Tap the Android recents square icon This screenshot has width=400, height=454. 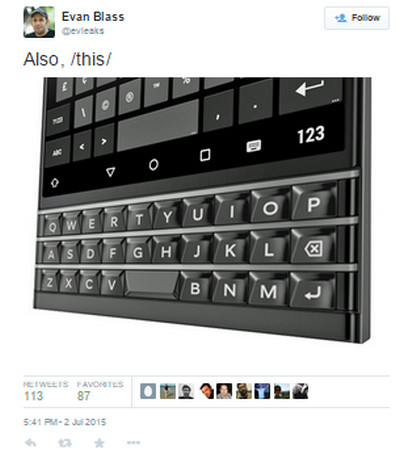(x=205, y=155)
